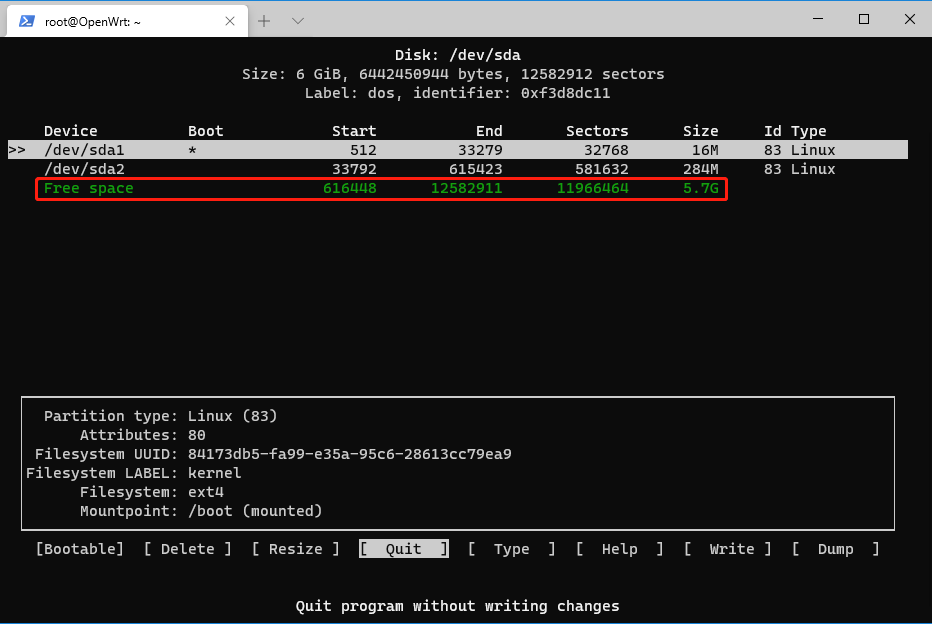Screen dimensions: 932x624
Task: Maximize the terminal window
Action: 863,20
